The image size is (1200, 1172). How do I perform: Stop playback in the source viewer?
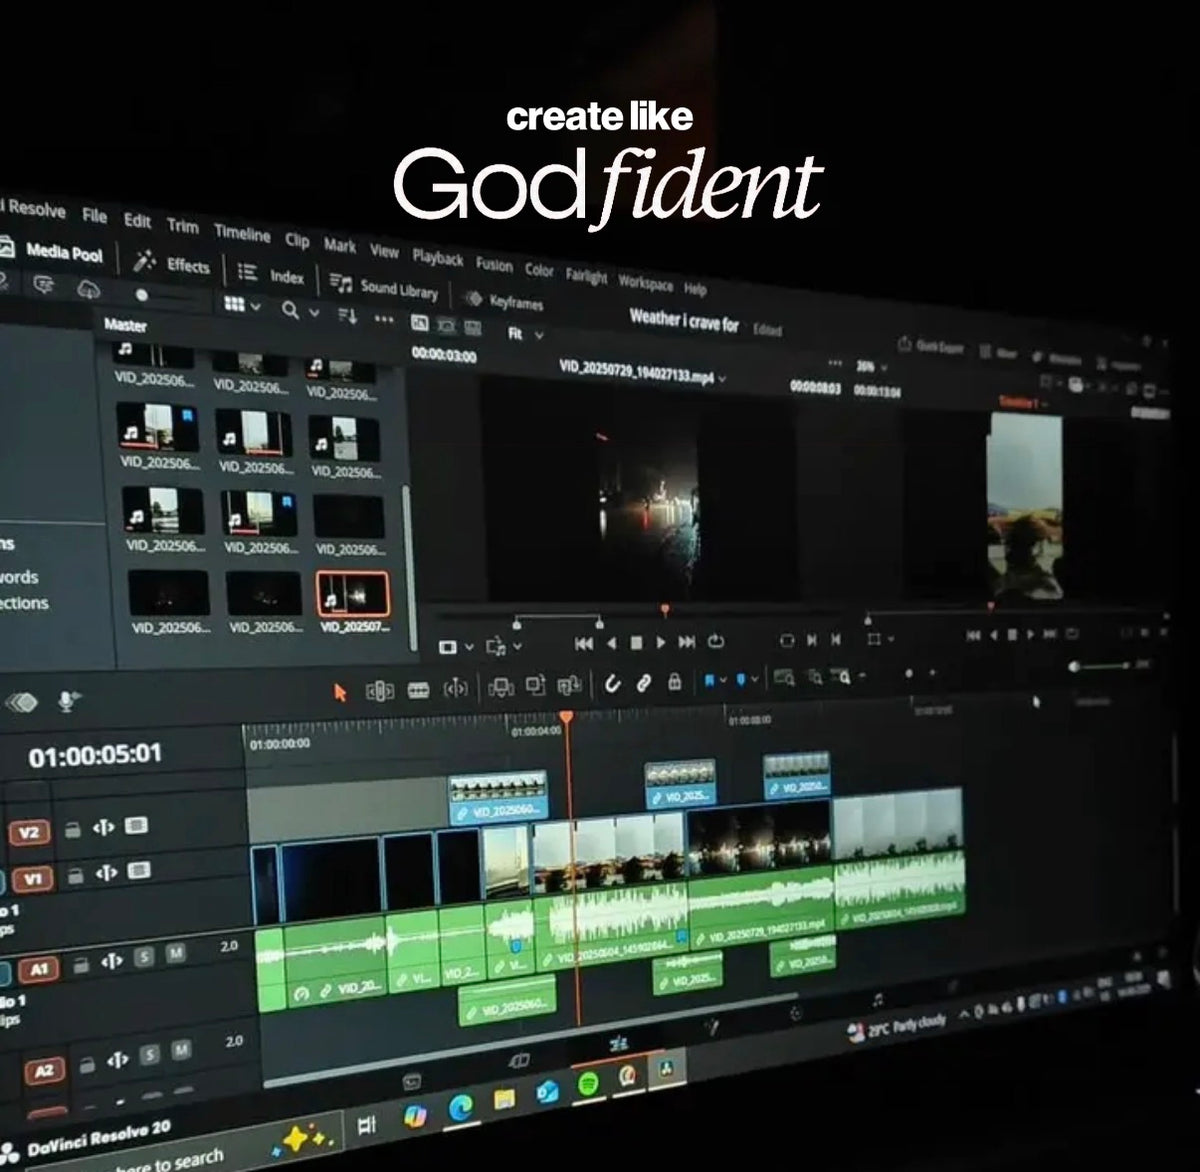pyautogui.click(x=636, y=642)
